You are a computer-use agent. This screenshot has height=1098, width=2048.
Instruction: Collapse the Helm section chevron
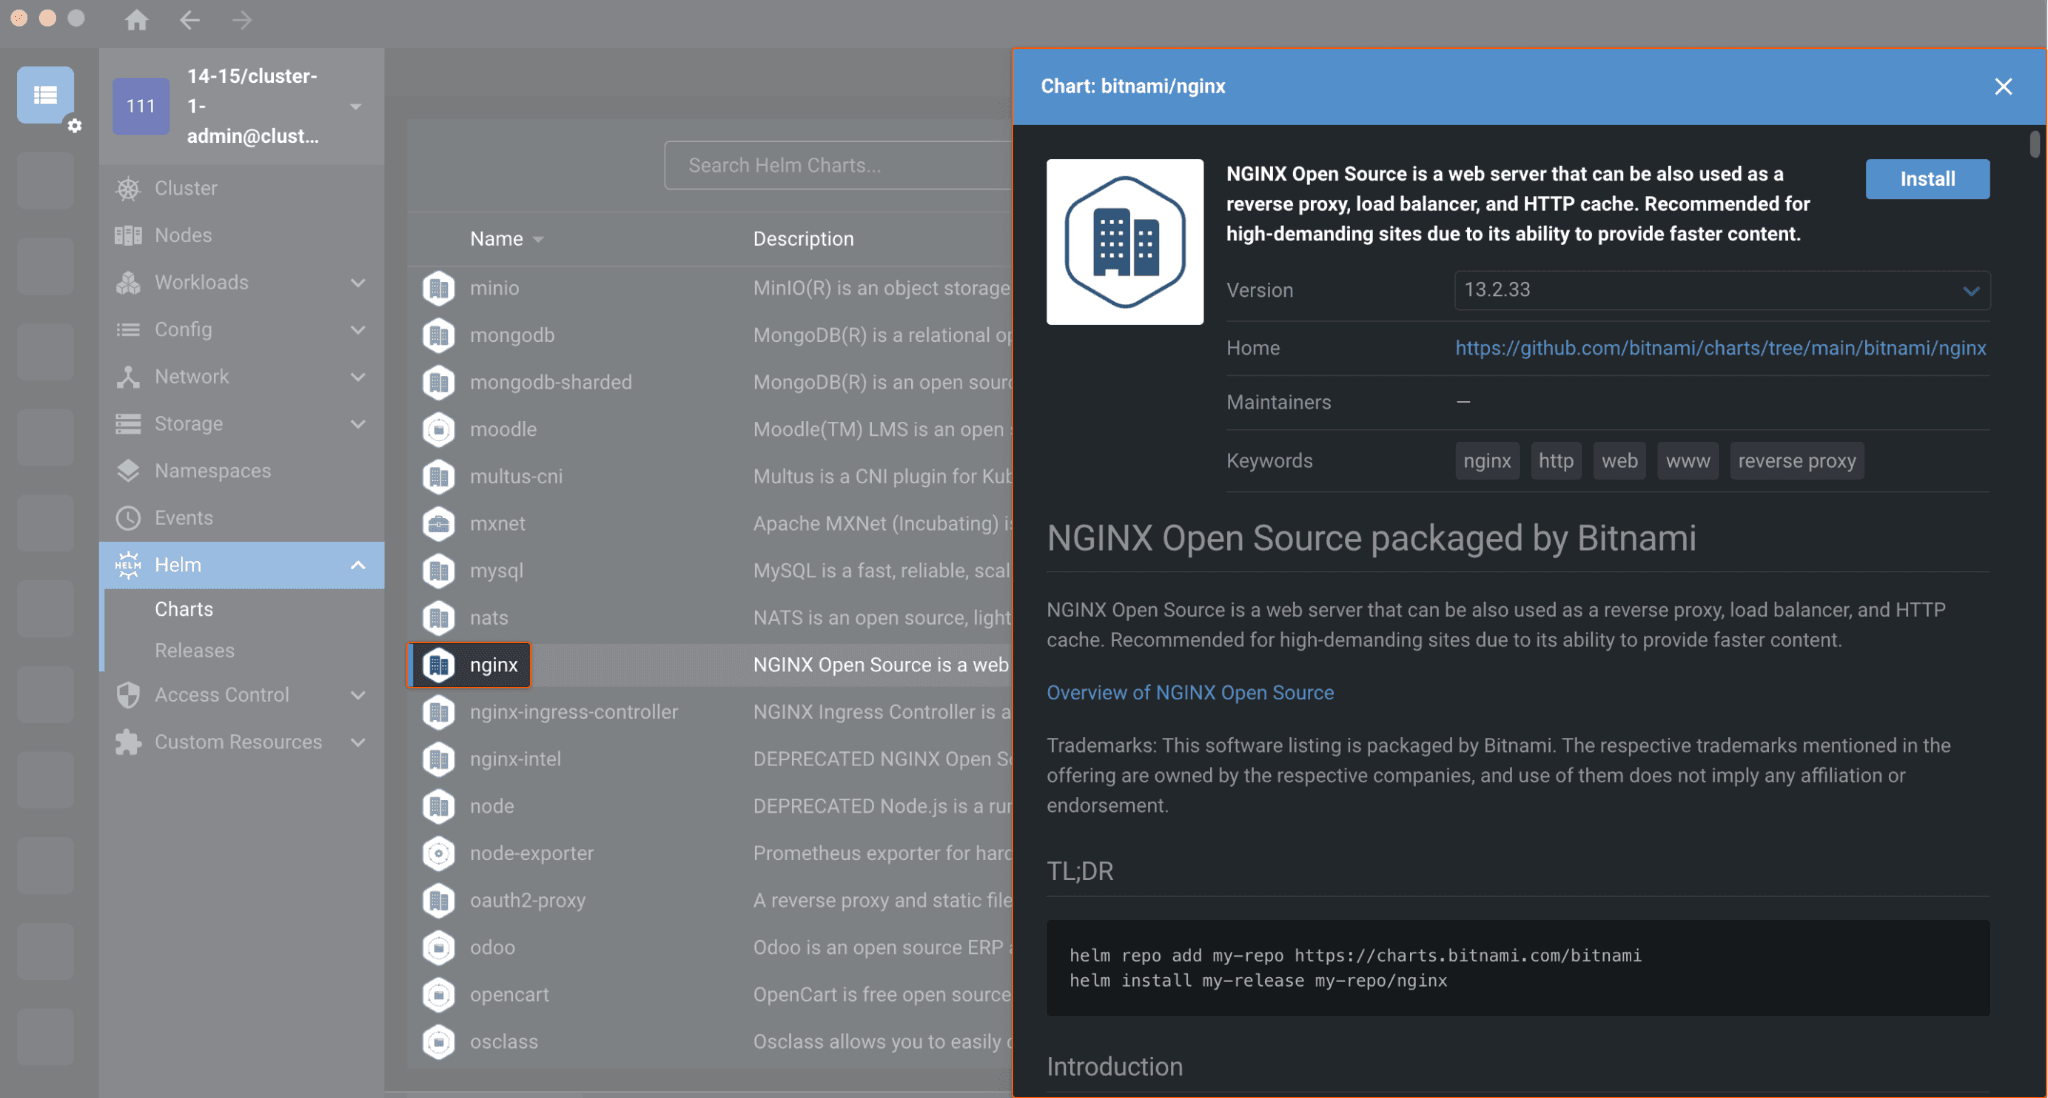358,565
